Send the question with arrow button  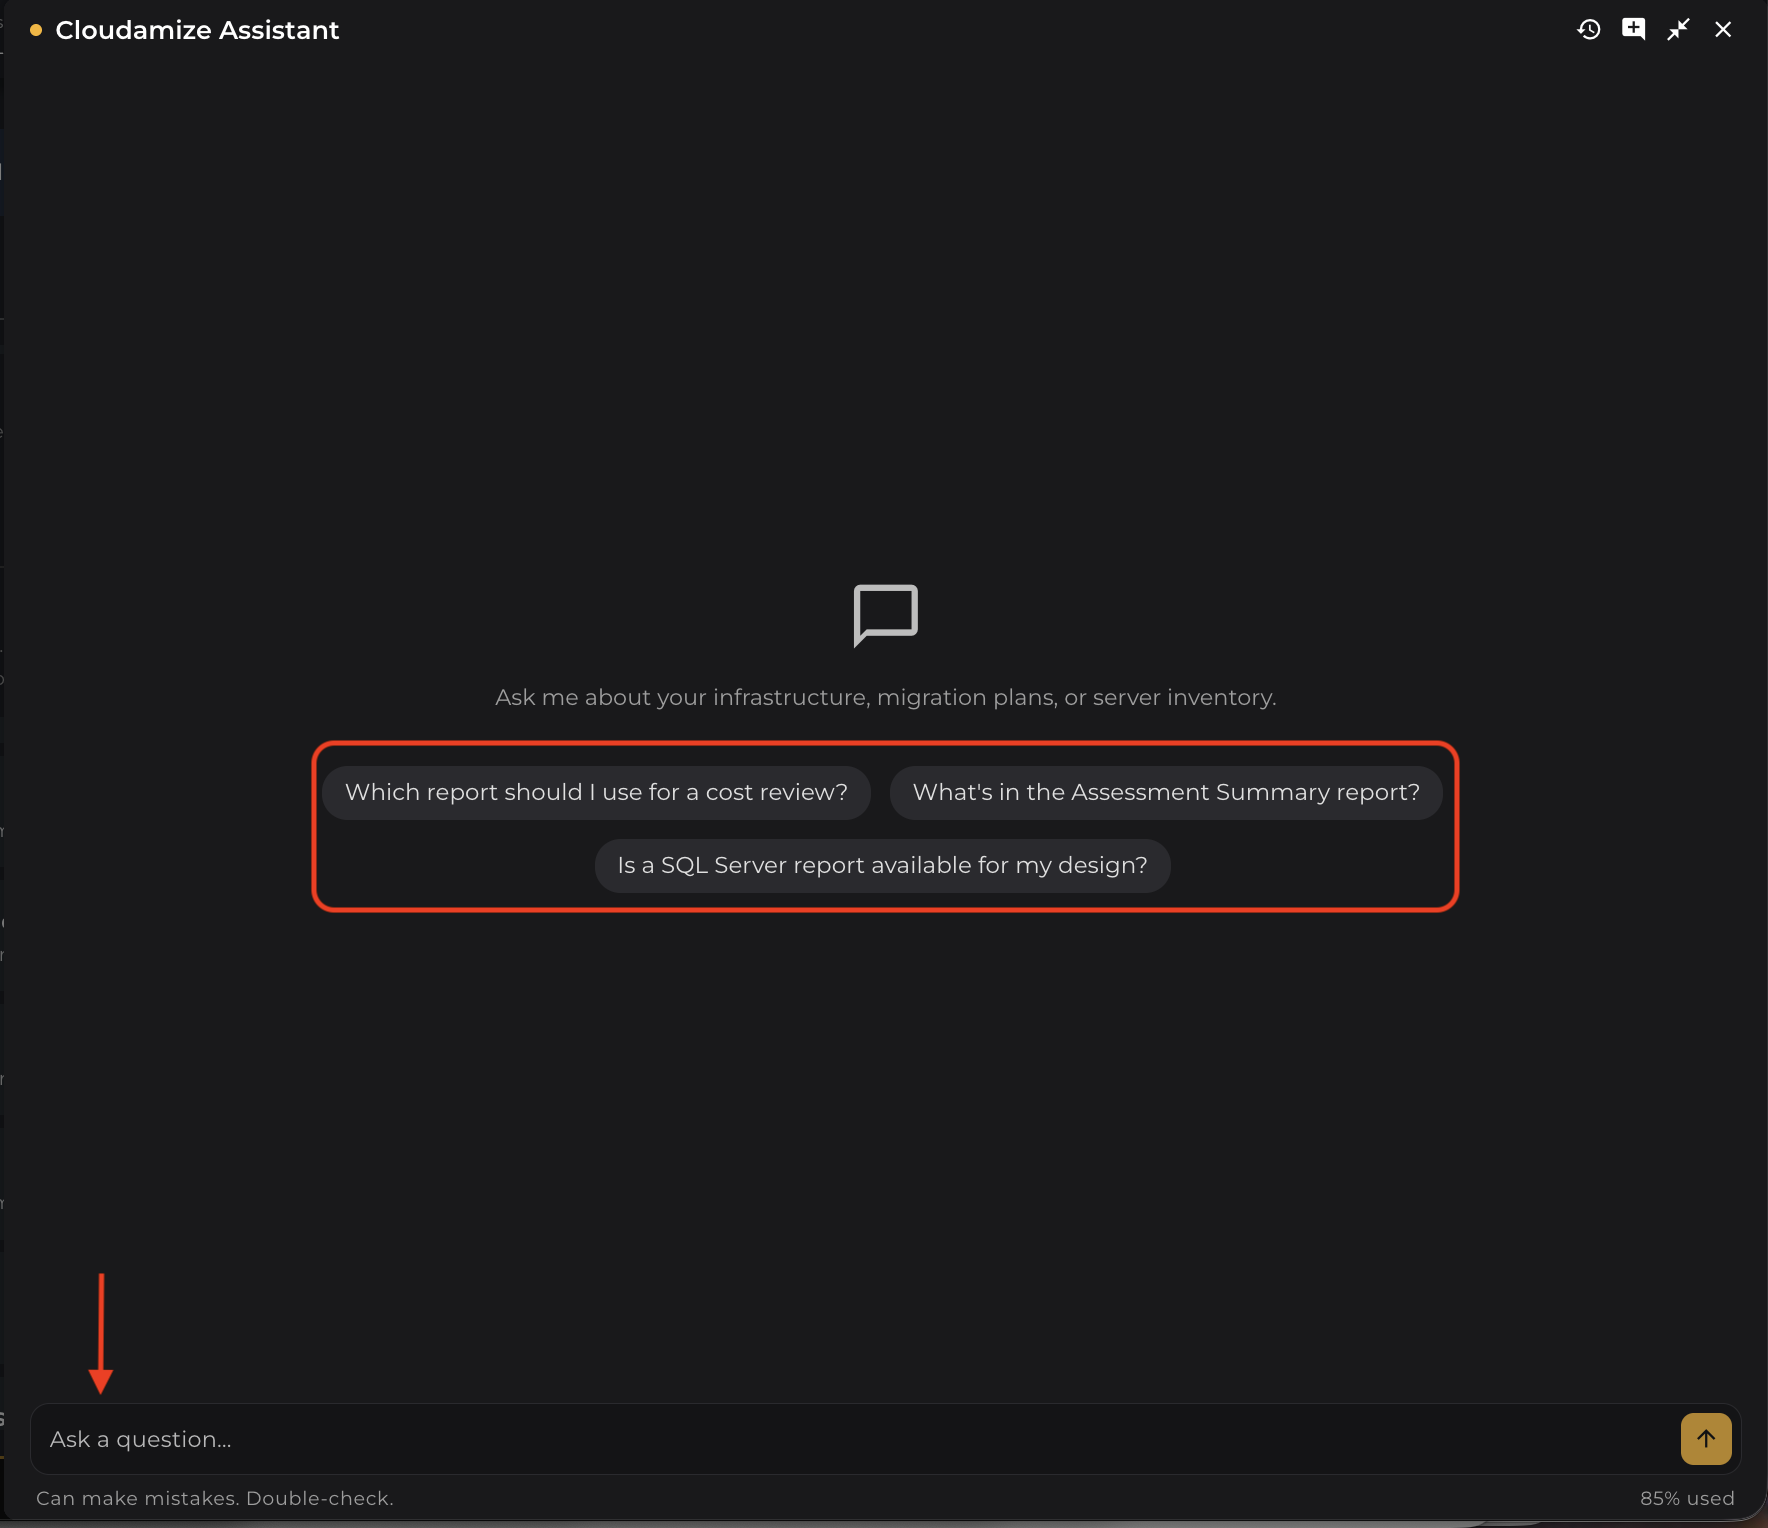(1706, 1439)
